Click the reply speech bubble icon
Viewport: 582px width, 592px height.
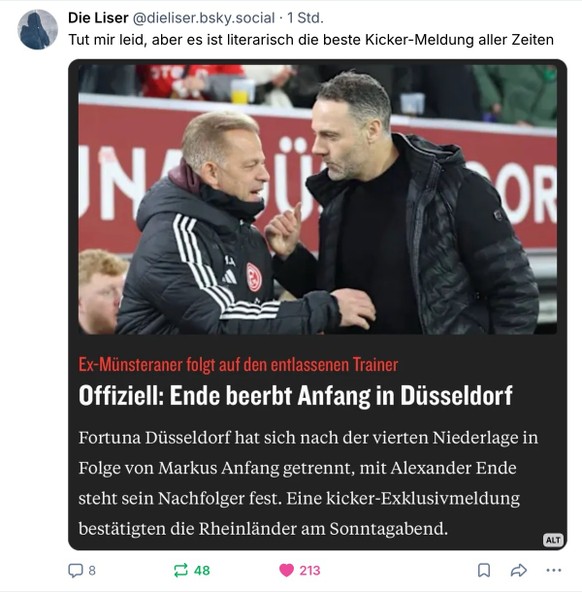click(x=75, y=570)
